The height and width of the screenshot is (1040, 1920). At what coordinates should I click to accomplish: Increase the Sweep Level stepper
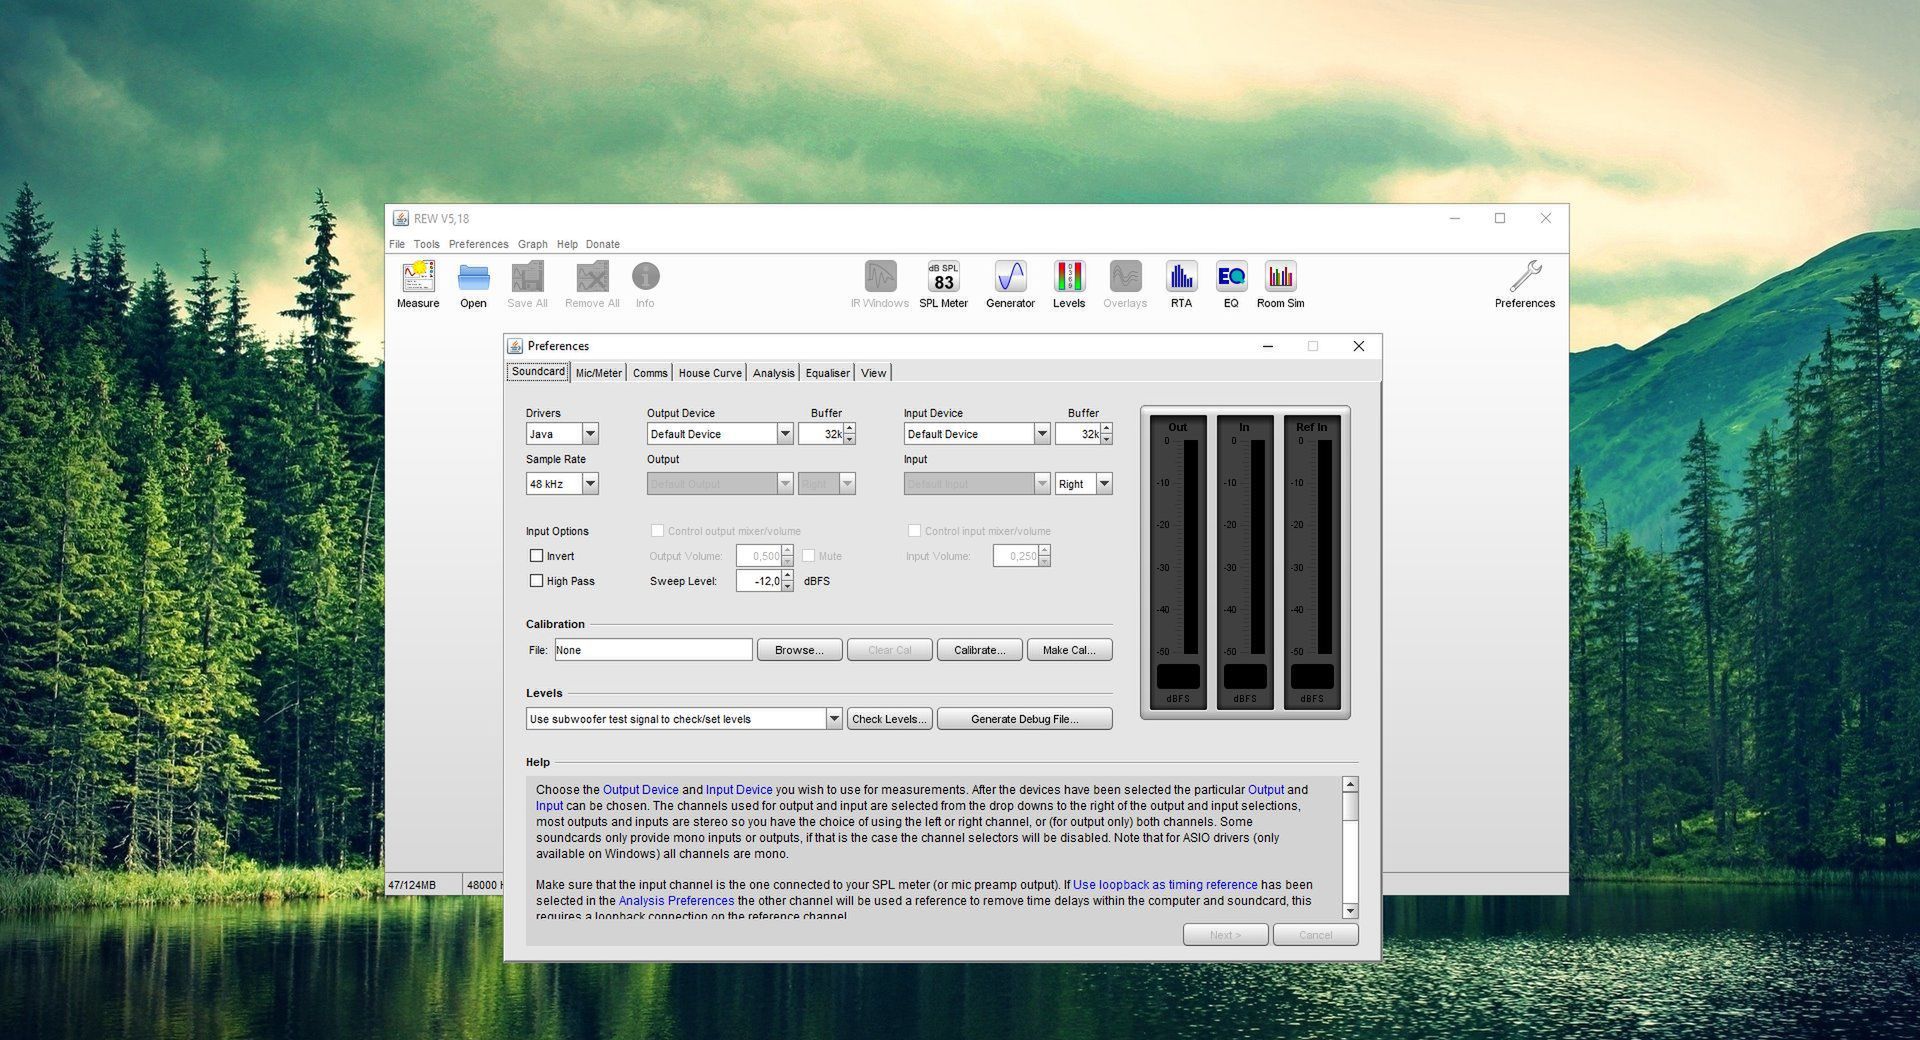click(x=788, y=576)
